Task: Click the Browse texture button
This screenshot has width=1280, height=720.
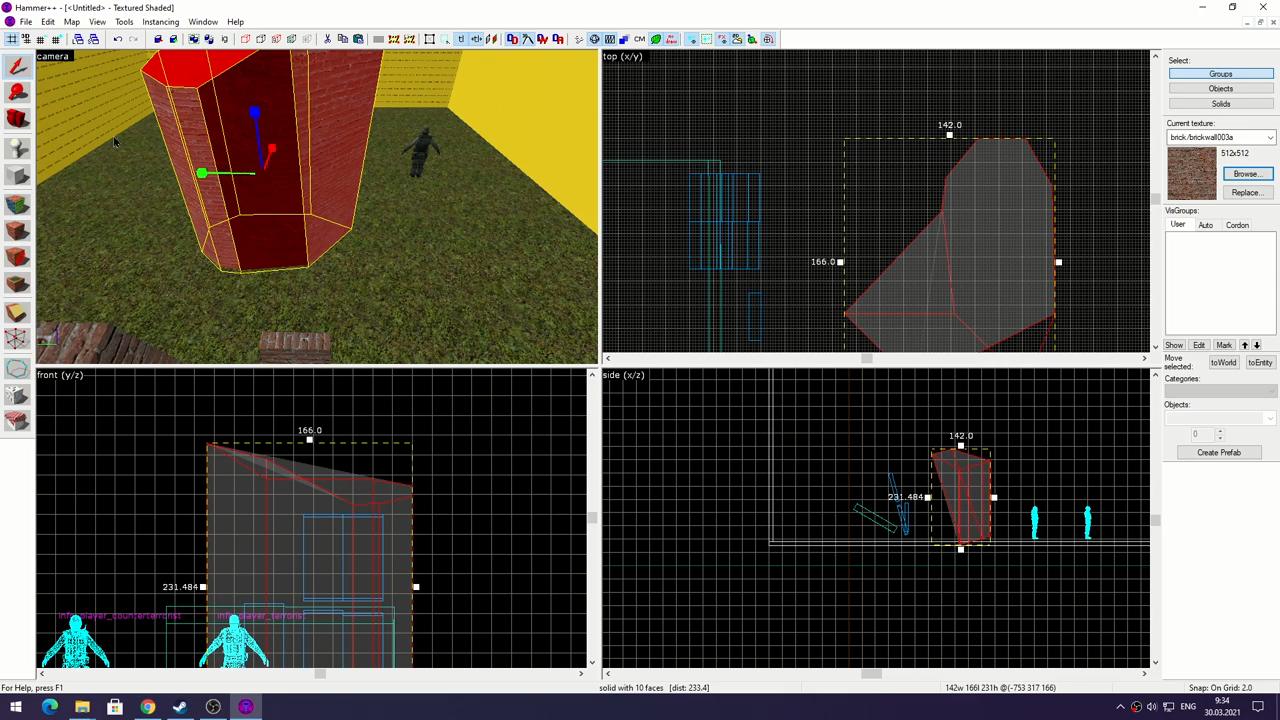Action: point(1245,174)
